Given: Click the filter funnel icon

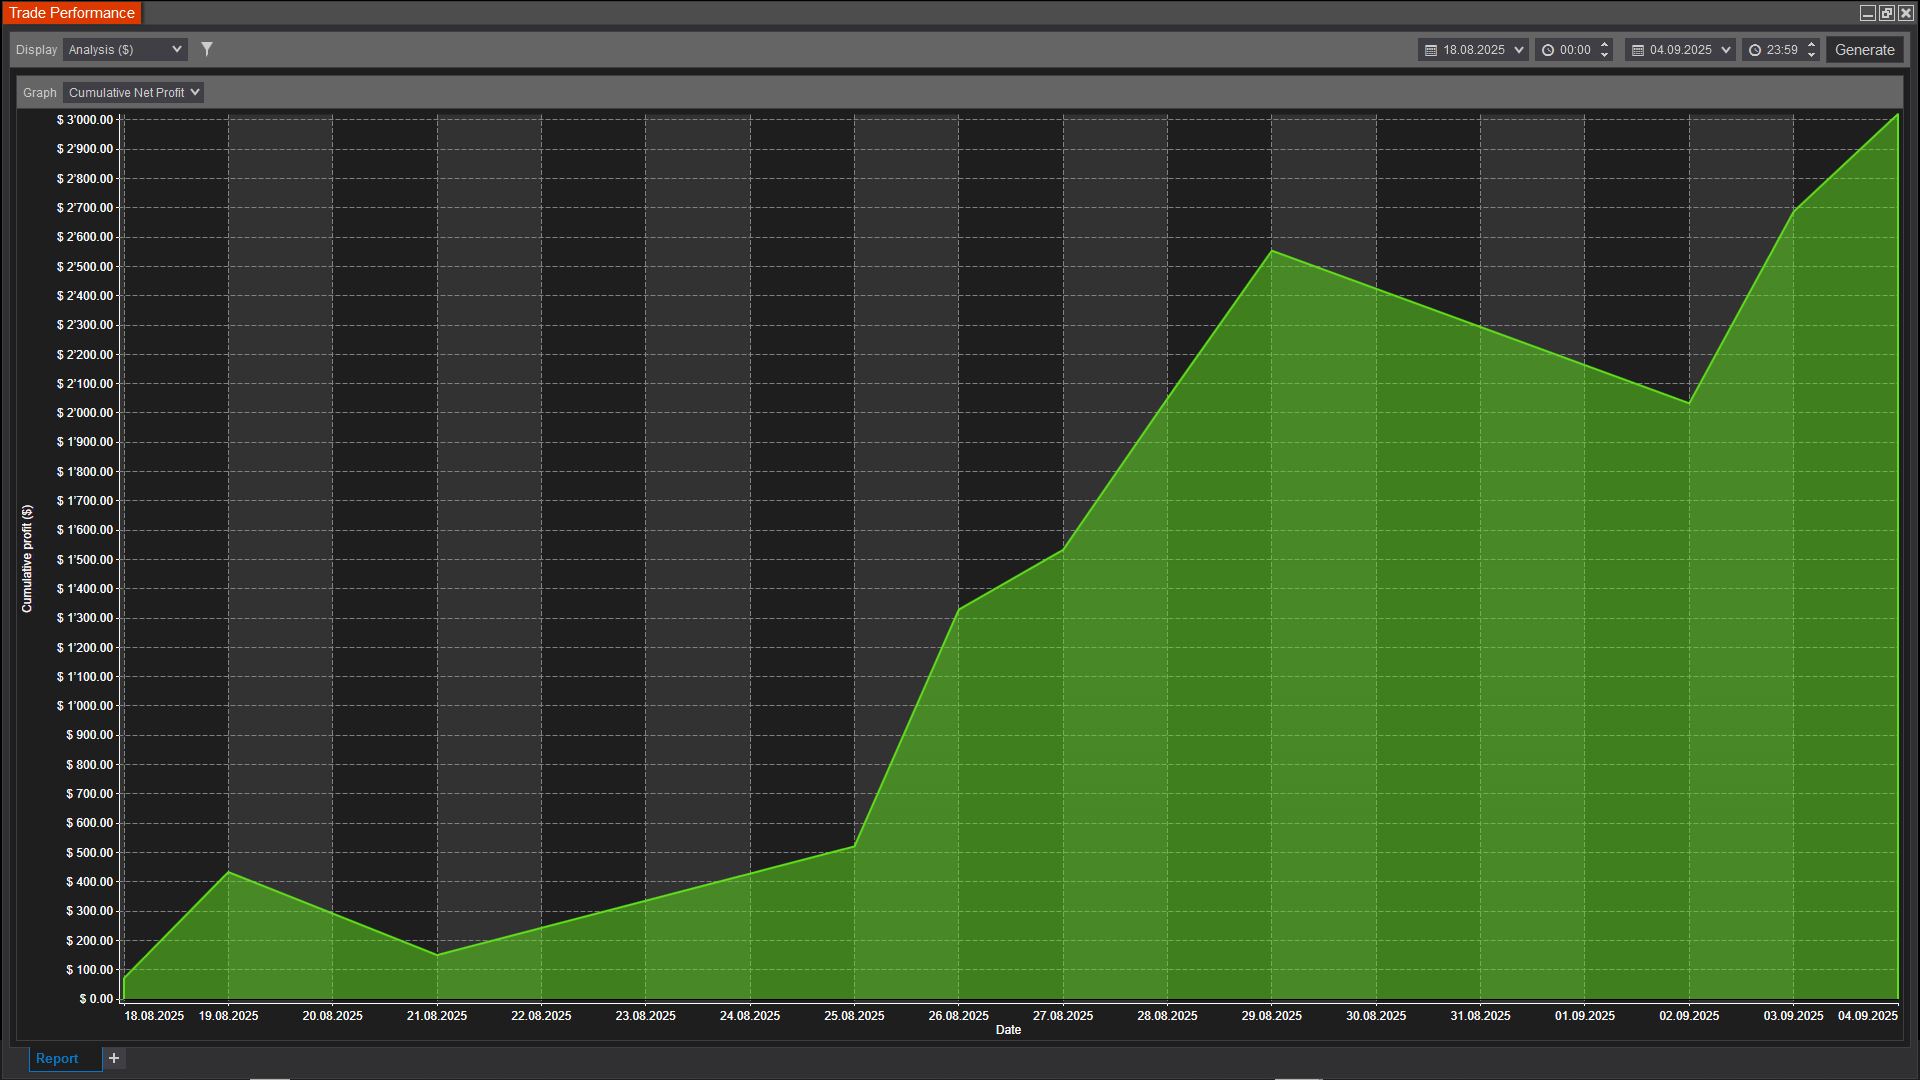Looking at the screenshot, I should click(x=207, y=49).
